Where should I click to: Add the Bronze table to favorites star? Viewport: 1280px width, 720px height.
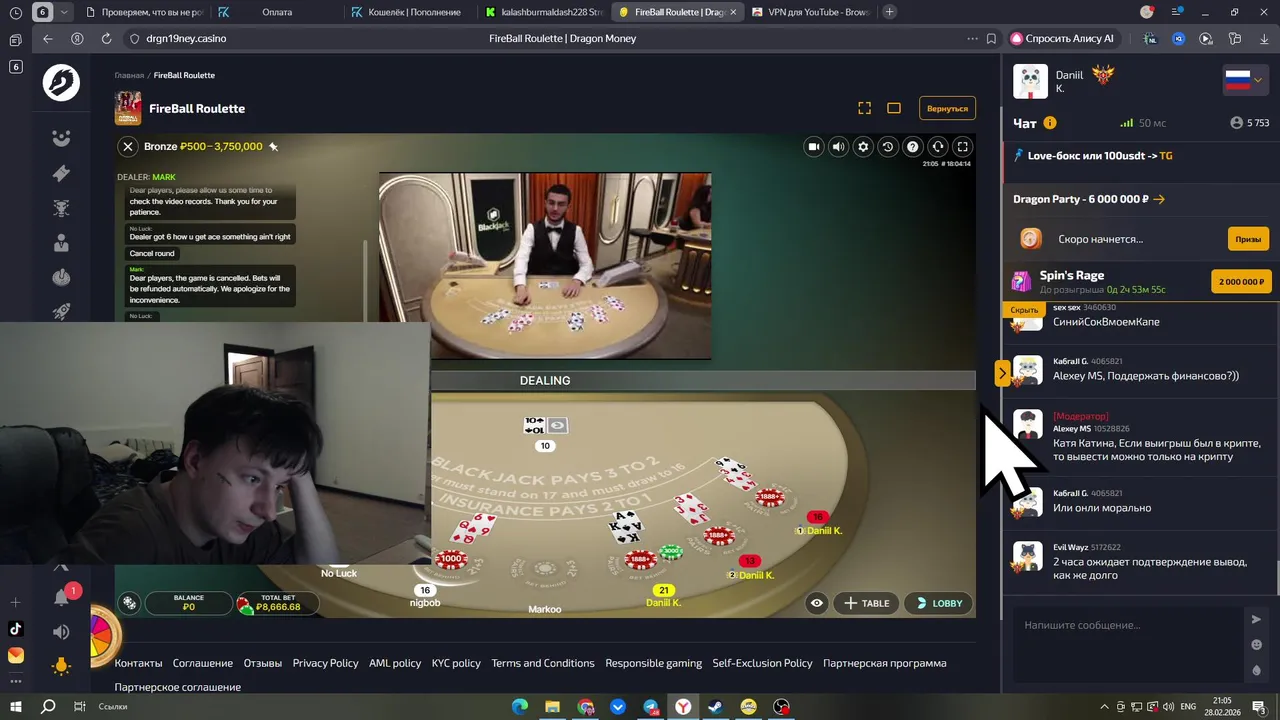pos(273,147)
